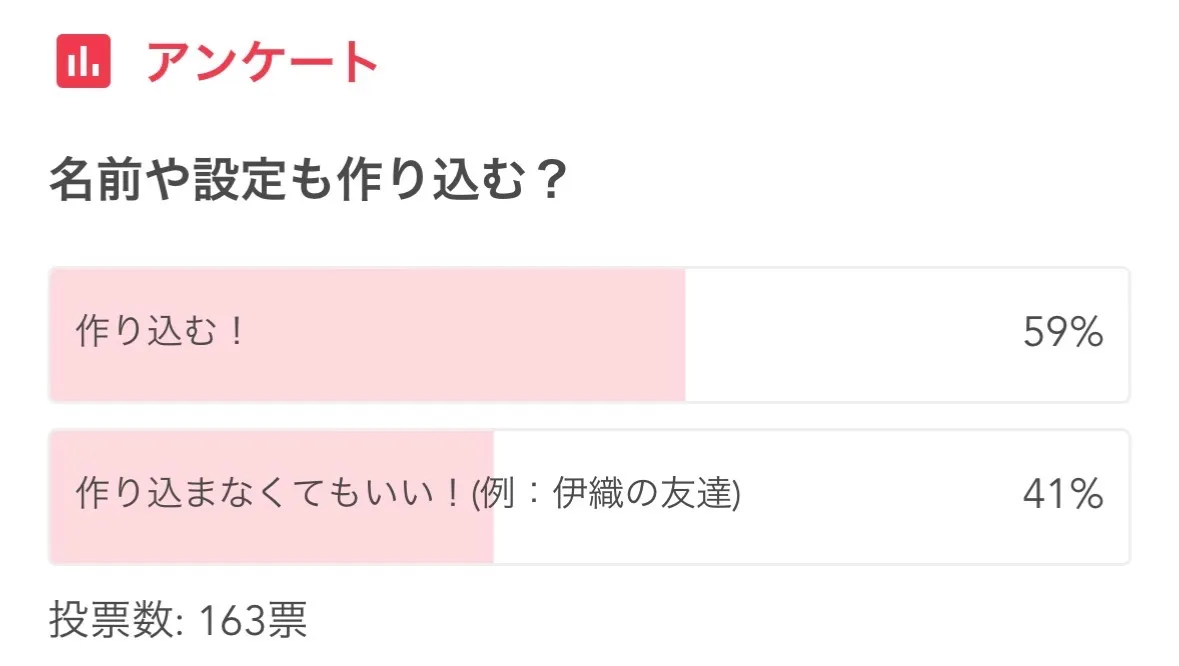Click the exclamation mark after 作り込む
This screenshot has height=666, width=1179.
pos(236,332)
